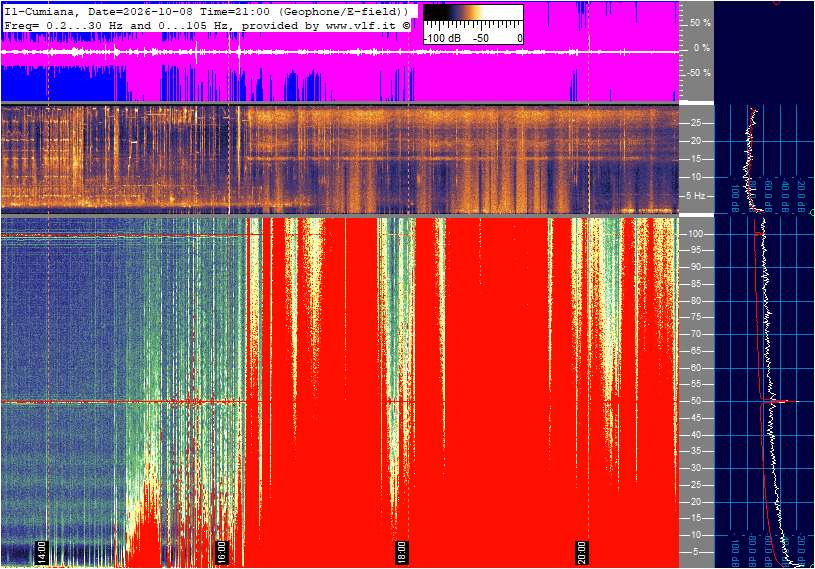Click the rotated '20.0 dB' label in upper spectrum plot
The image size is (815, 569).
point(801,195)
